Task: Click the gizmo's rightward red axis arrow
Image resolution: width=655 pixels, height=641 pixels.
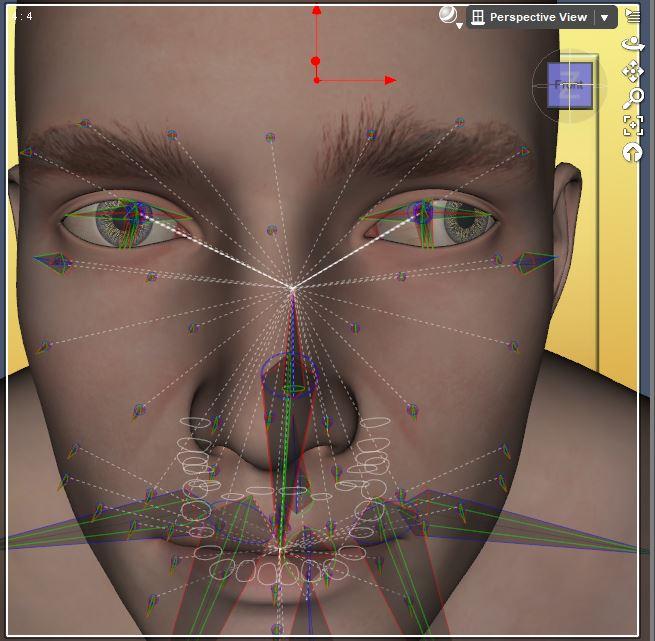Action: pyautogui.click(x=390, y=80)
